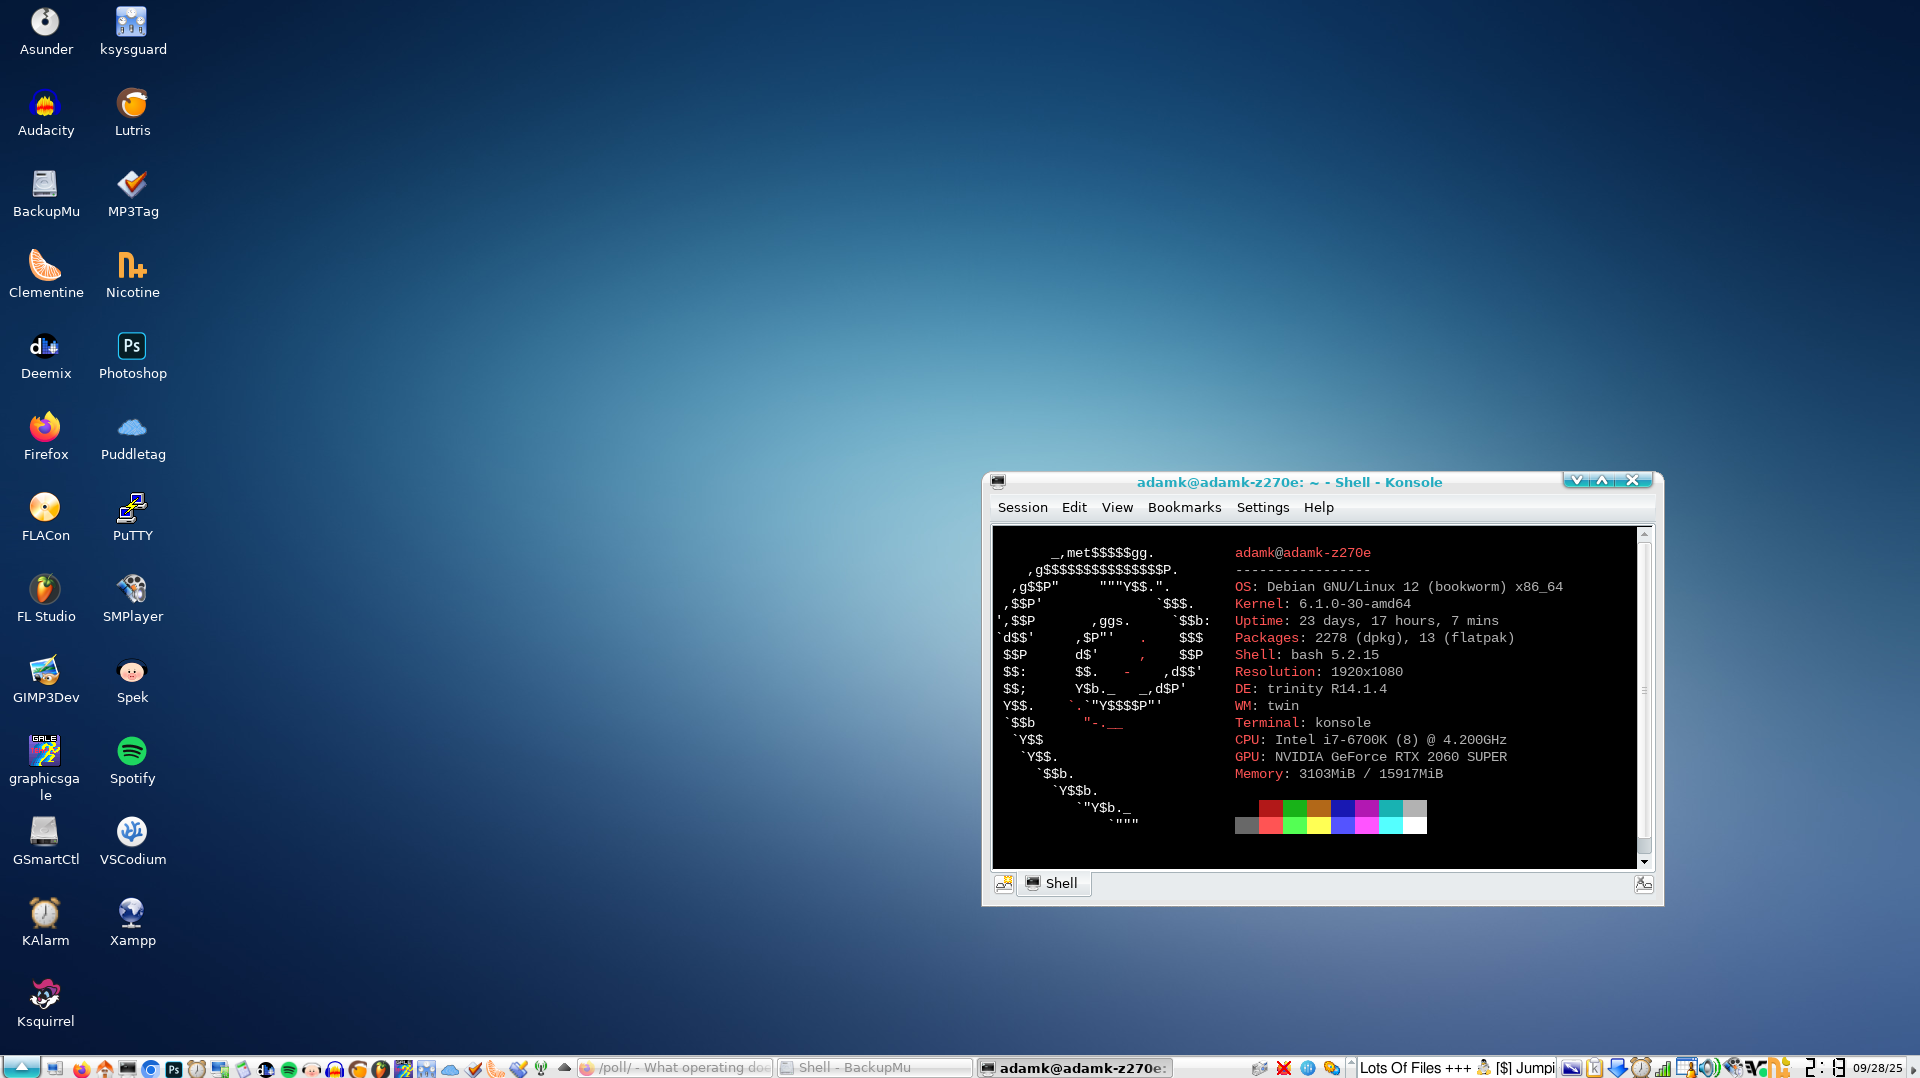Click the VSCodium desktop icon
Image resolution: width=1920 pixels, height=1078 pixels.
132,834
